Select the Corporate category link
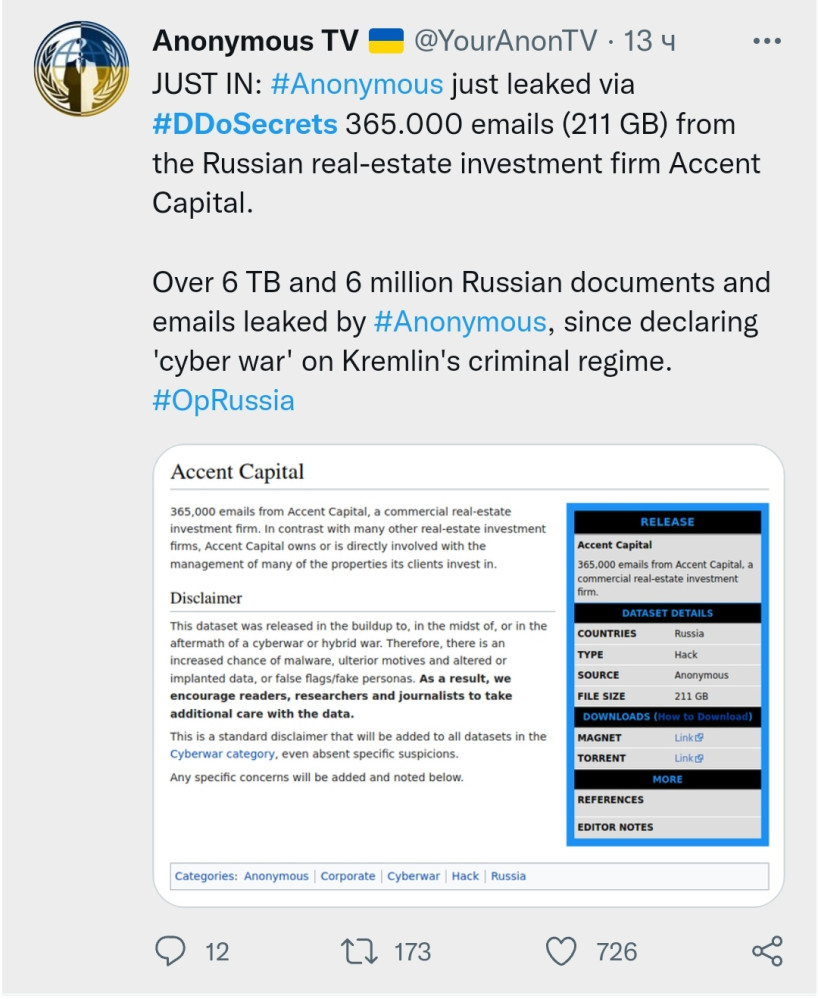The image size is (818, 999). [348, 876]
